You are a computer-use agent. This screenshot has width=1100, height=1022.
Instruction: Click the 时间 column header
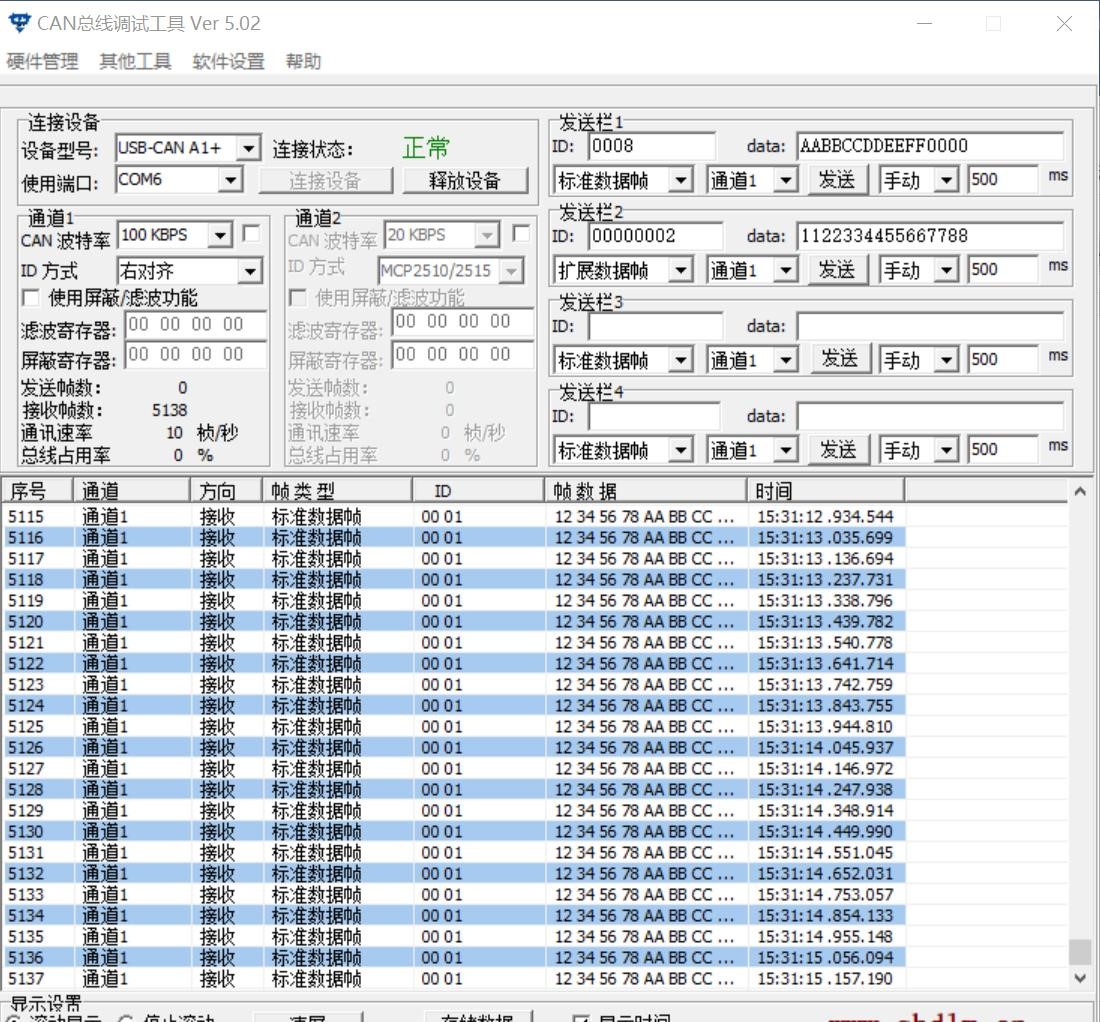(826, 491)
